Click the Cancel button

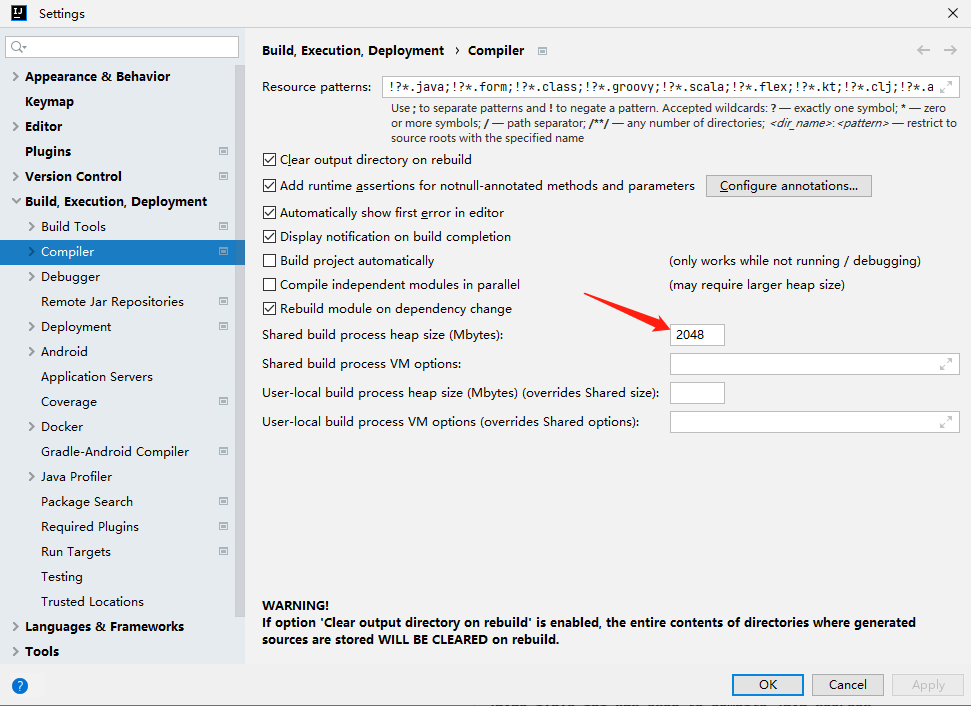[848, 684]
